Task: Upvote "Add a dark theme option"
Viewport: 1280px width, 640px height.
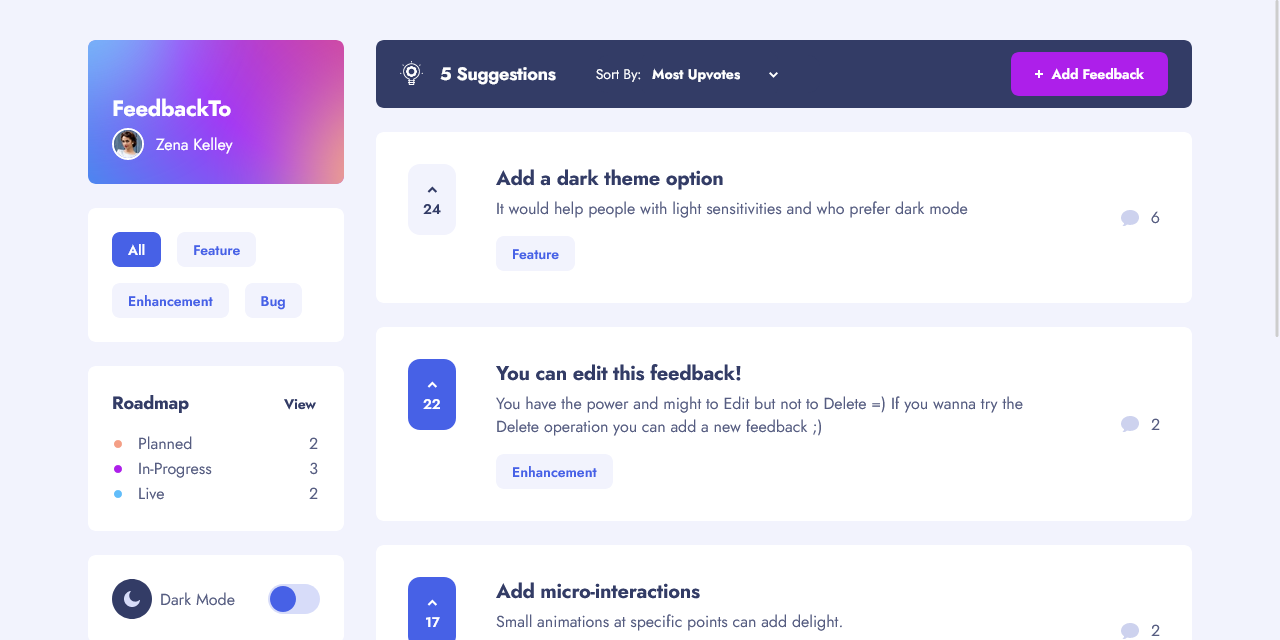Action: click(x=431, y=199)
